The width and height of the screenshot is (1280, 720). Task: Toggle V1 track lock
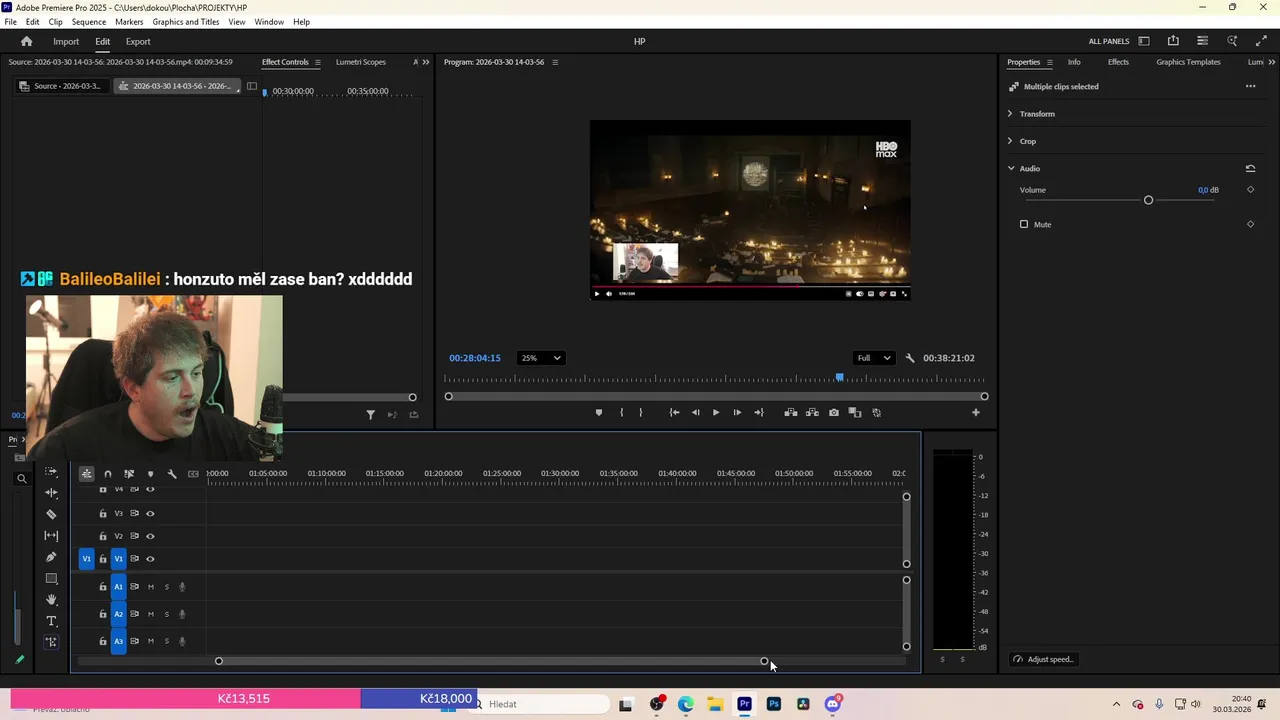103,559
